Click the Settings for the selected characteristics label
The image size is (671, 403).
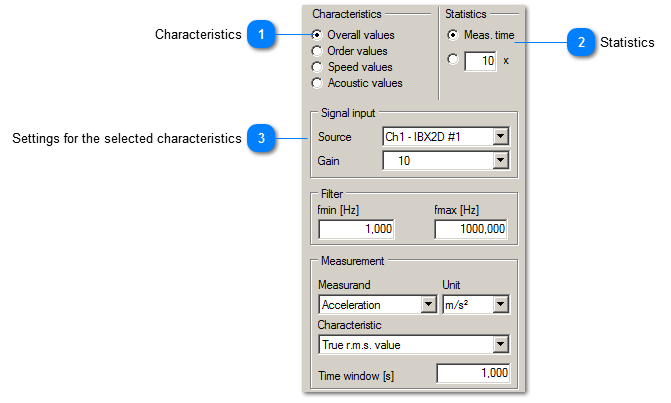pos(126,138)
